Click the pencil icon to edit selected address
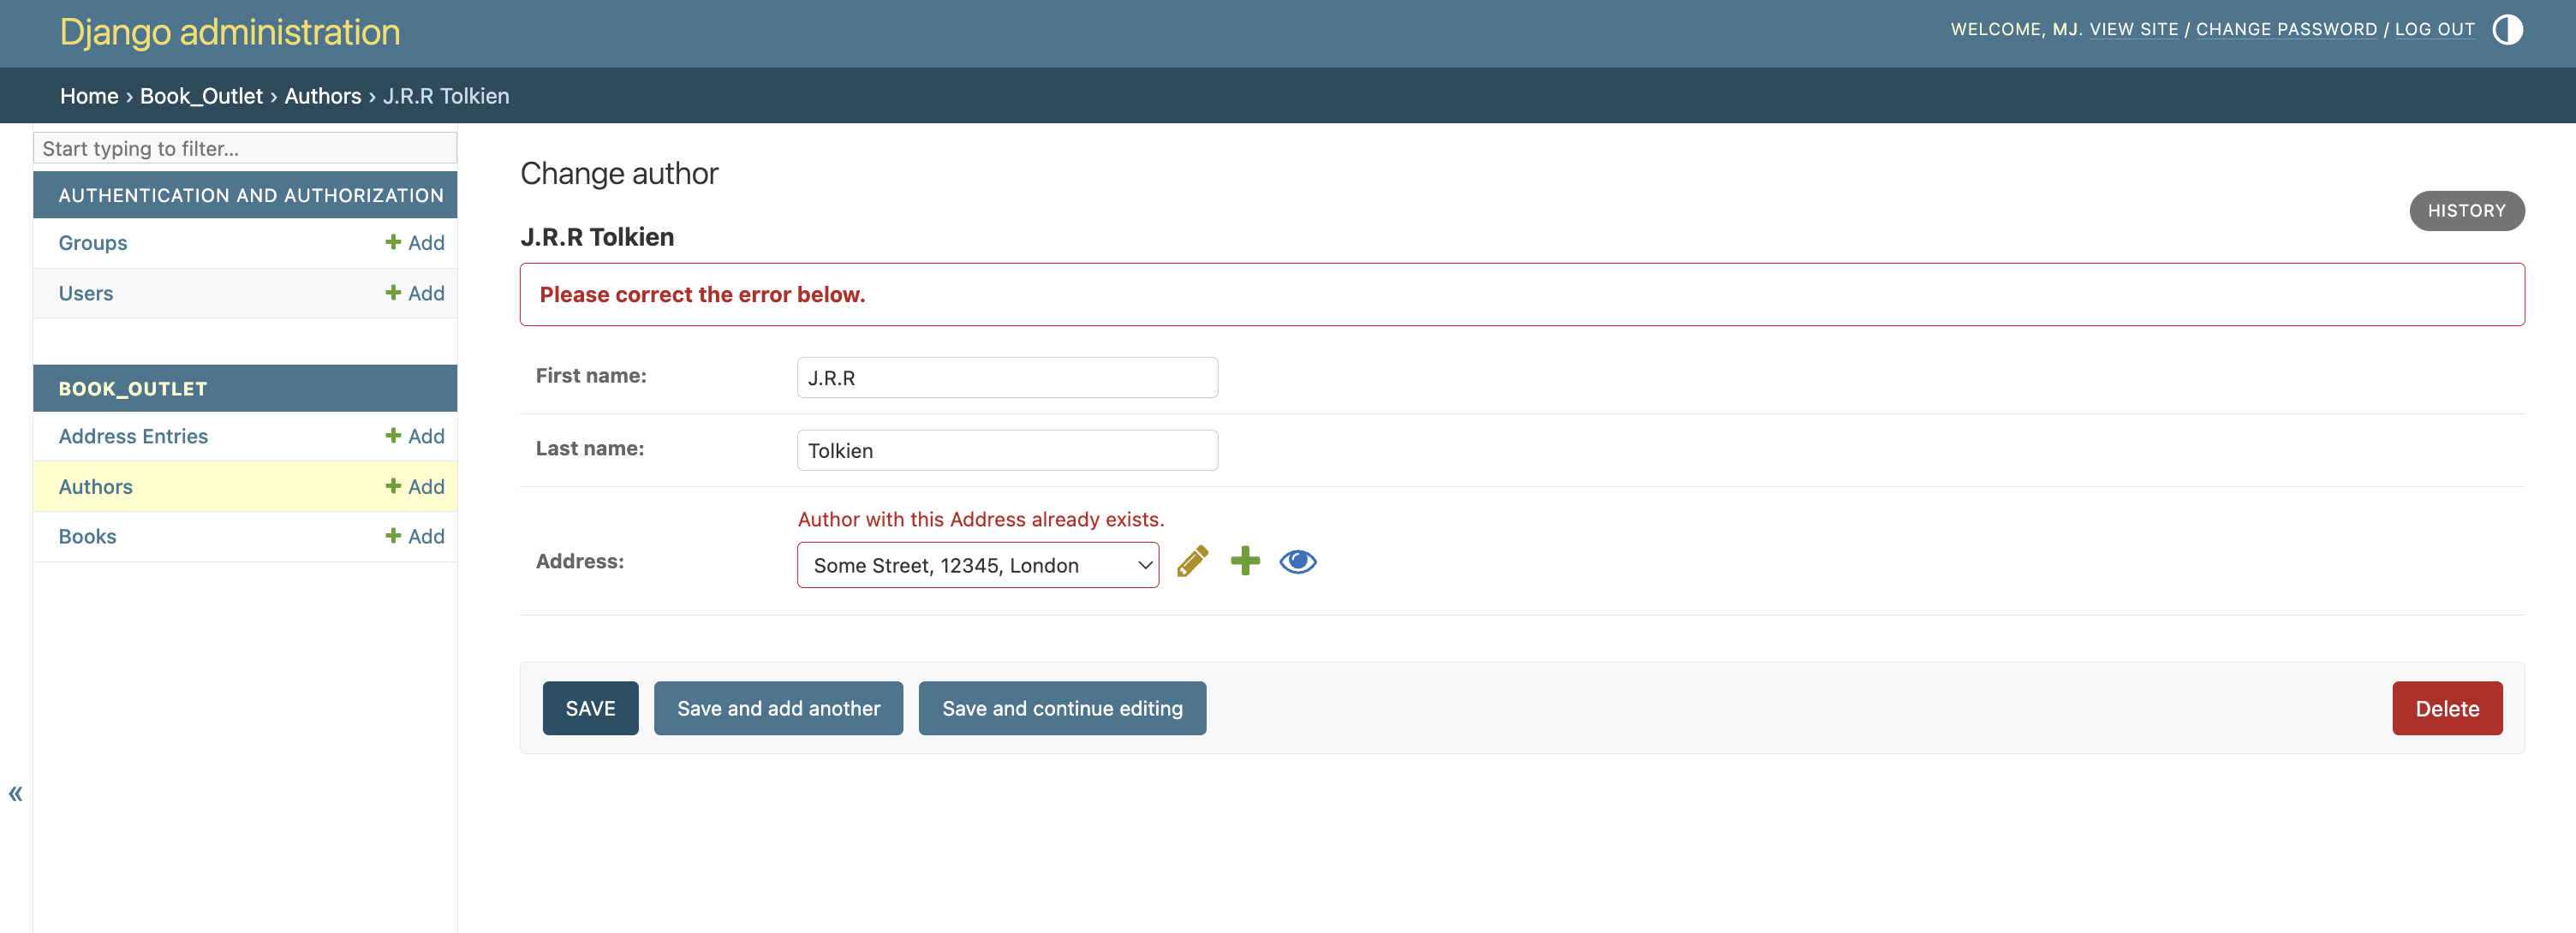The width and height of the screenshot is (2576, 933). (1192, 562)
